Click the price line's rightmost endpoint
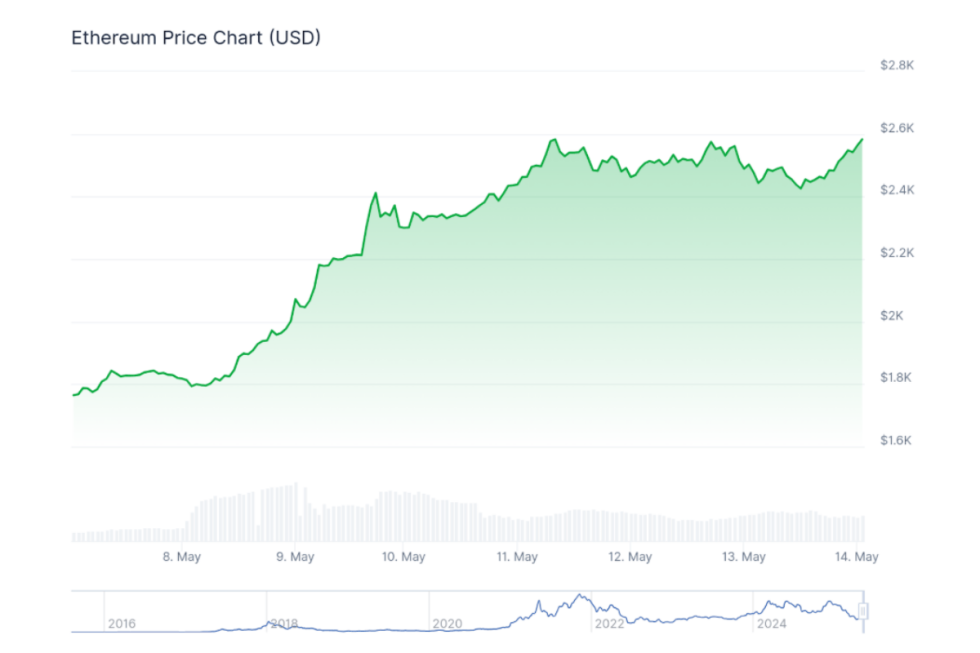 click(x=862, y=139)
